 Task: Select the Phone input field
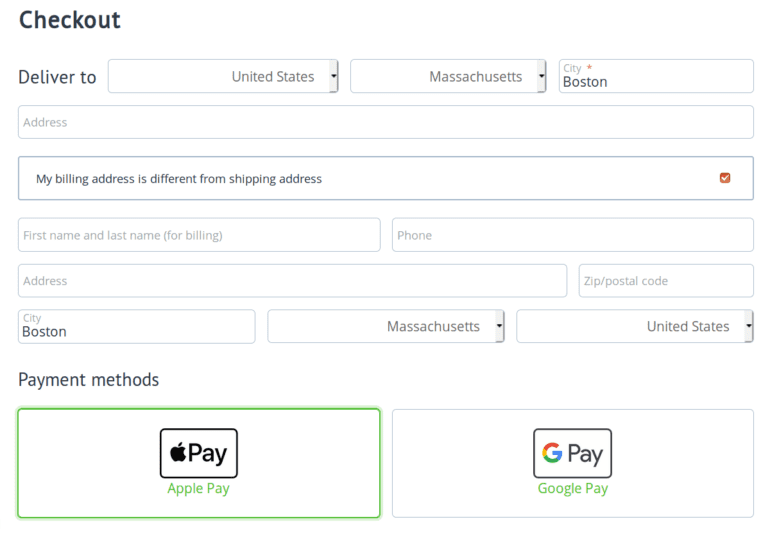click(x=572, y=235)
